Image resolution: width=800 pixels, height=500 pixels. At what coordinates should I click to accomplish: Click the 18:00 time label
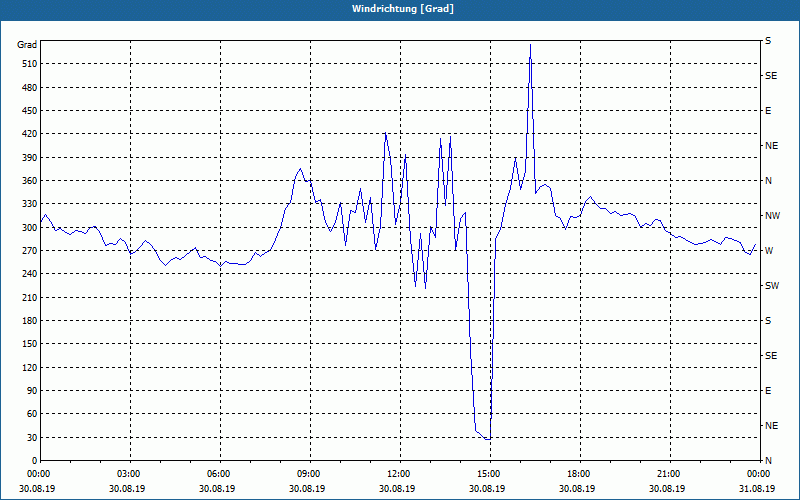coord(577,474)
